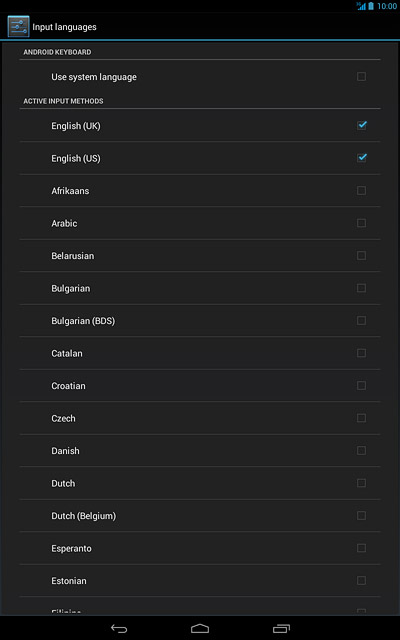400x640 pixels.
Task: Check the Catalan checkbox
Action: click(x=361, y=353)
